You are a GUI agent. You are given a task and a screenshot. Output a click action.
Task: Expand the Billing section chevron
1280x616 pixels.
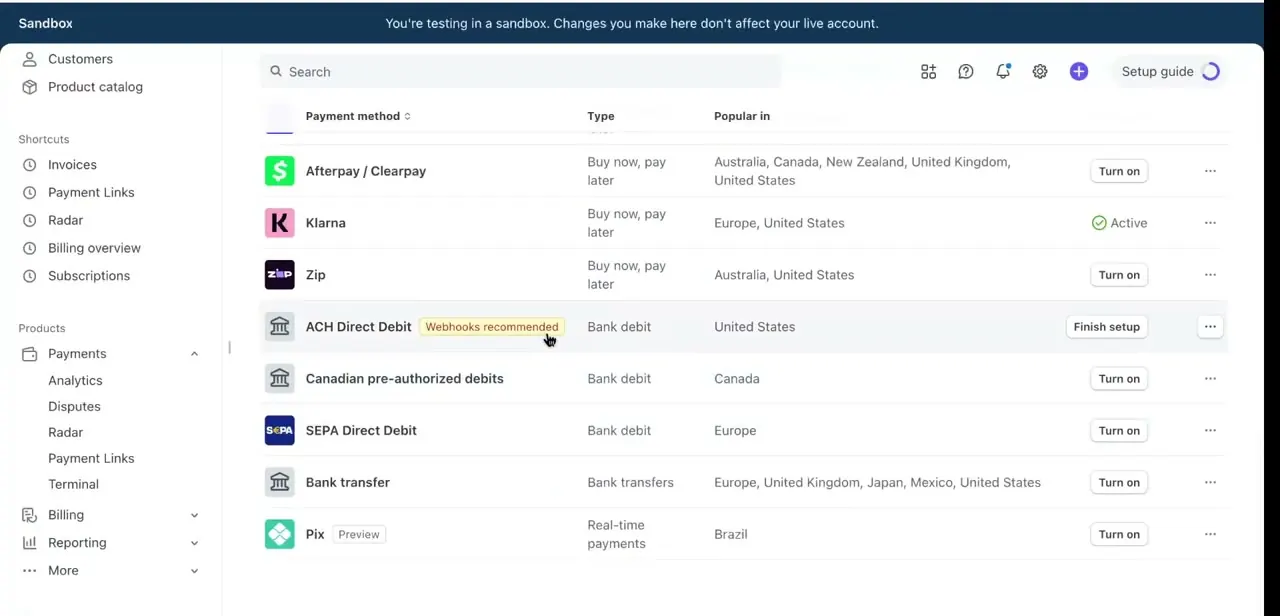[194, 515]
